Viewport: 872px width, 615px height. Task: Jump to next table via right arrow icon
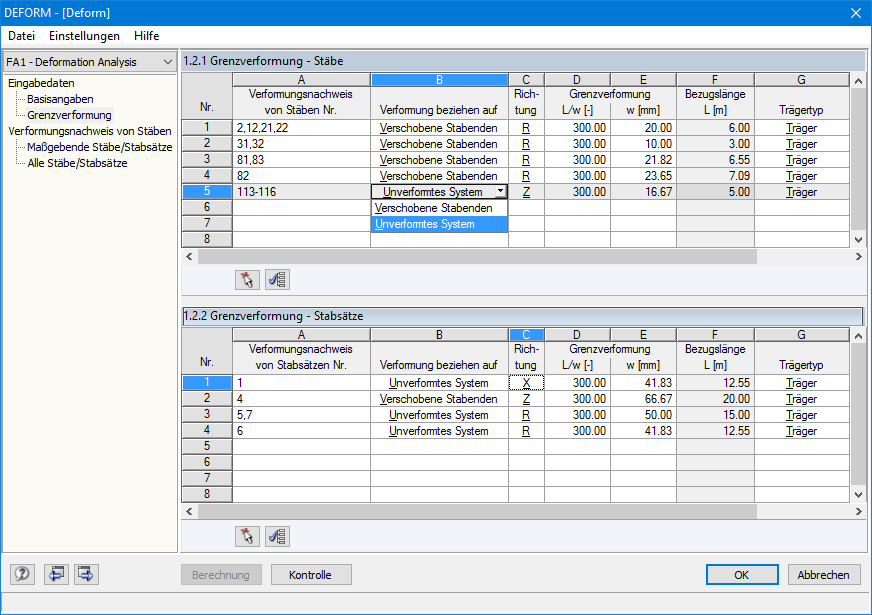point(85,574)
